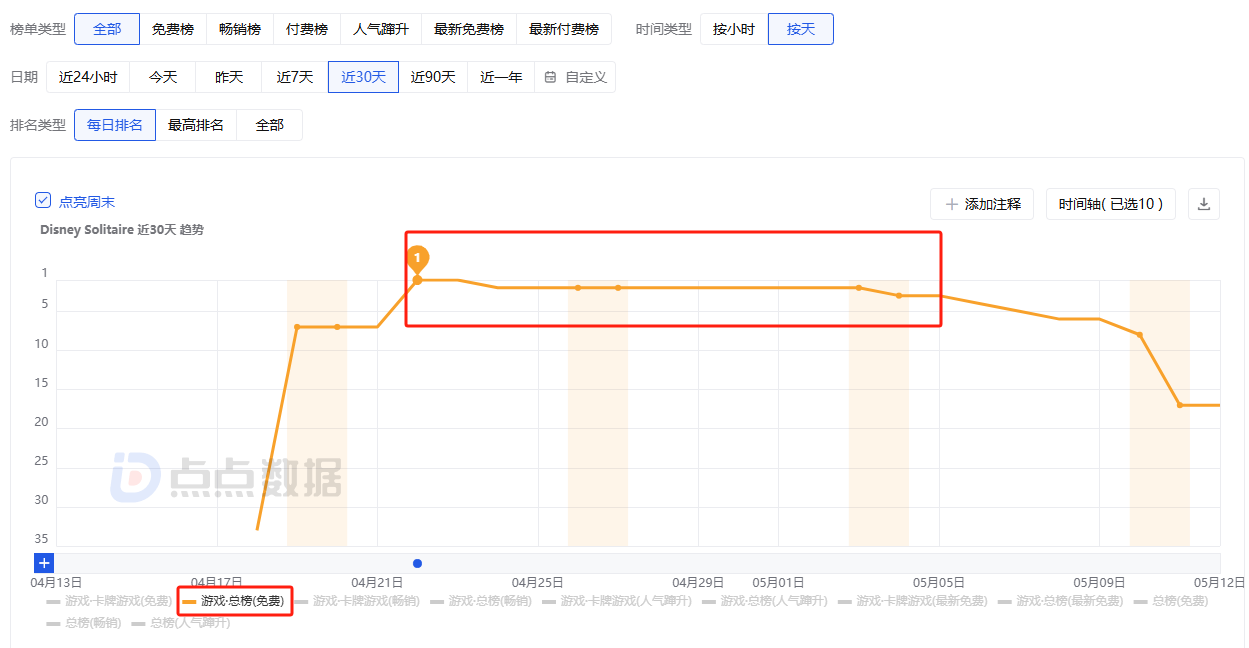Select the 近7天 date range
This screenshot has width=1249, height=648.
coord(294,77)
